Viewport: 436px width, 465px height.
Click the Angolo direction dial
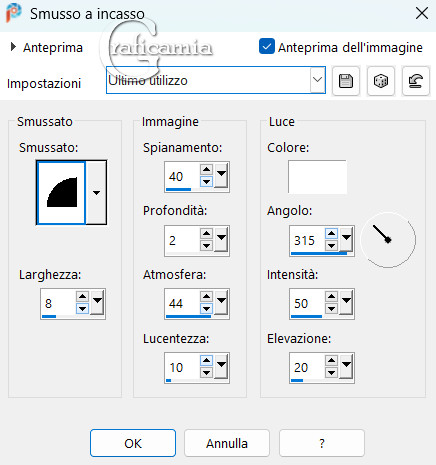(388, 240)
